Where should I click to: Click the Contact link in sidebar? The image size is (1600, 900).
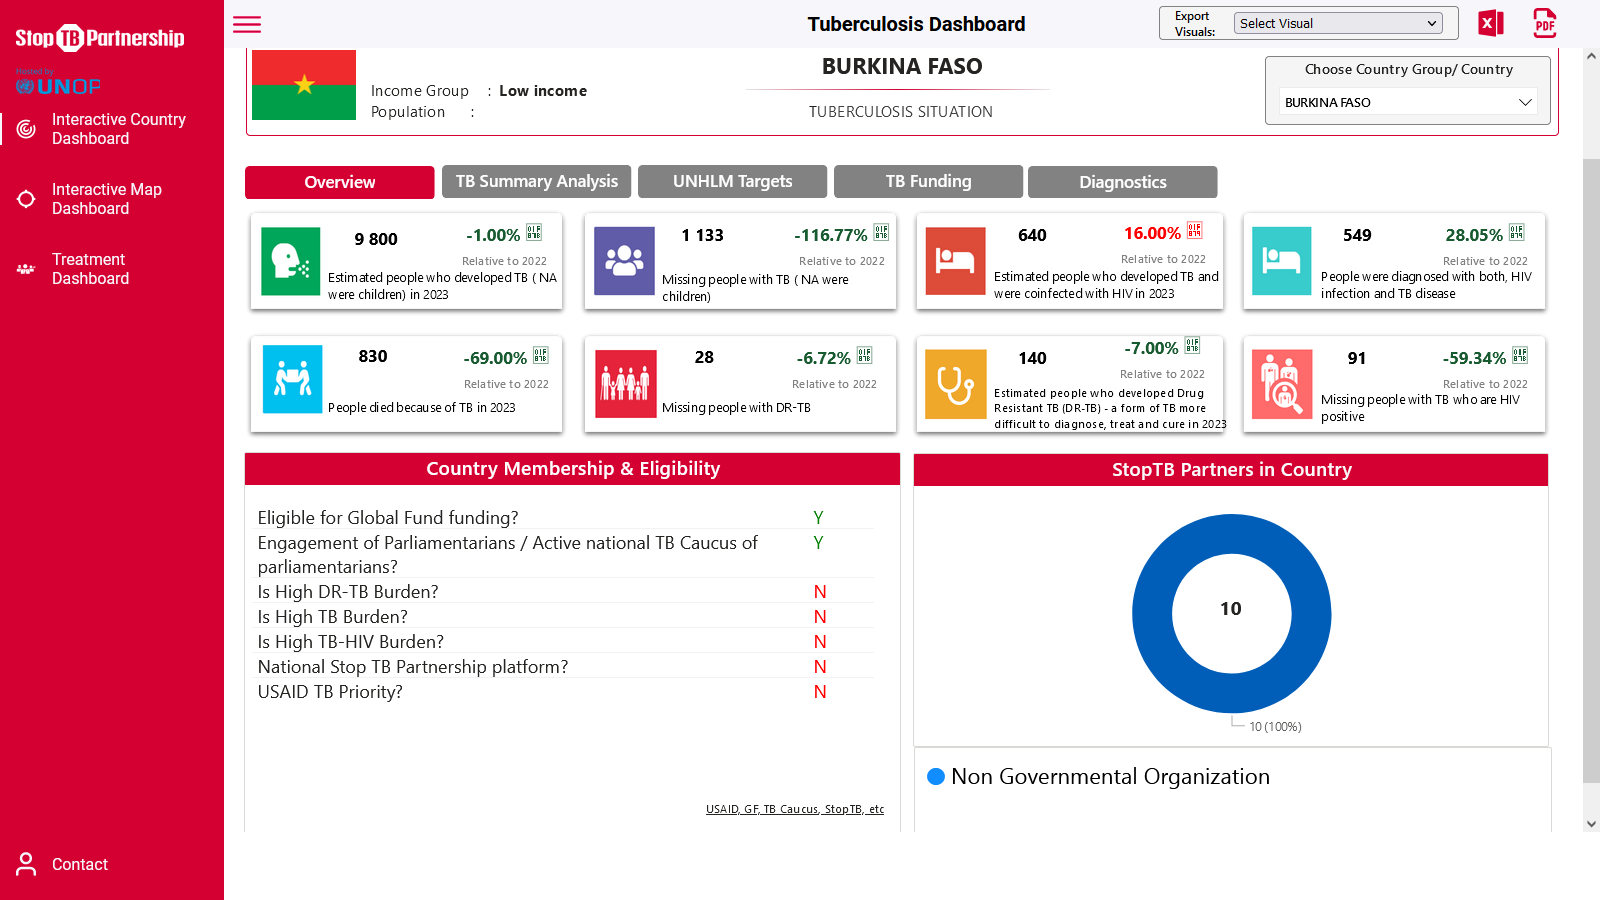click(79, 864)
